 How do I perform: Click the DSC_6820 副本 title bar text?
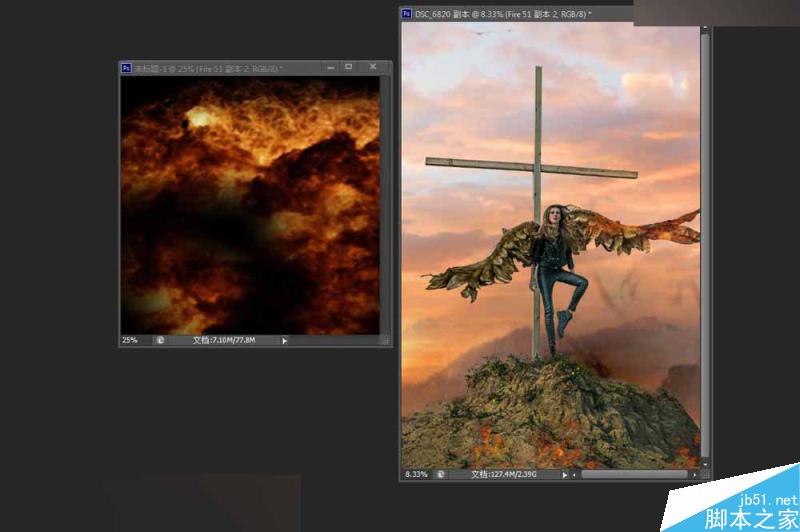(503, 14)
